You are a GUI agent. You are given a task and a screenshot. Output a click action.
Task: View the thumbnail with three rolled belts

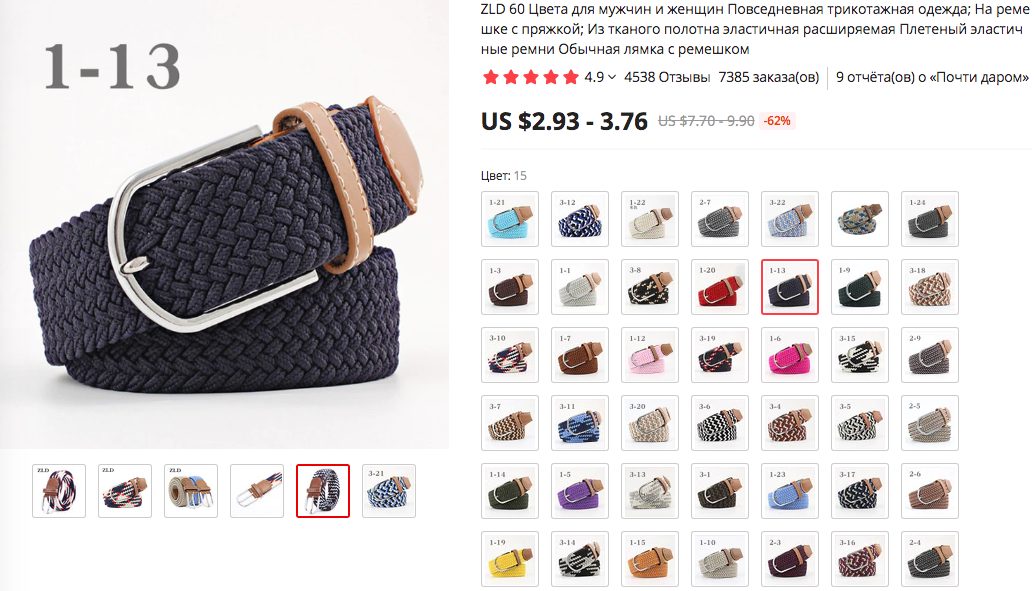pos(191,491)
